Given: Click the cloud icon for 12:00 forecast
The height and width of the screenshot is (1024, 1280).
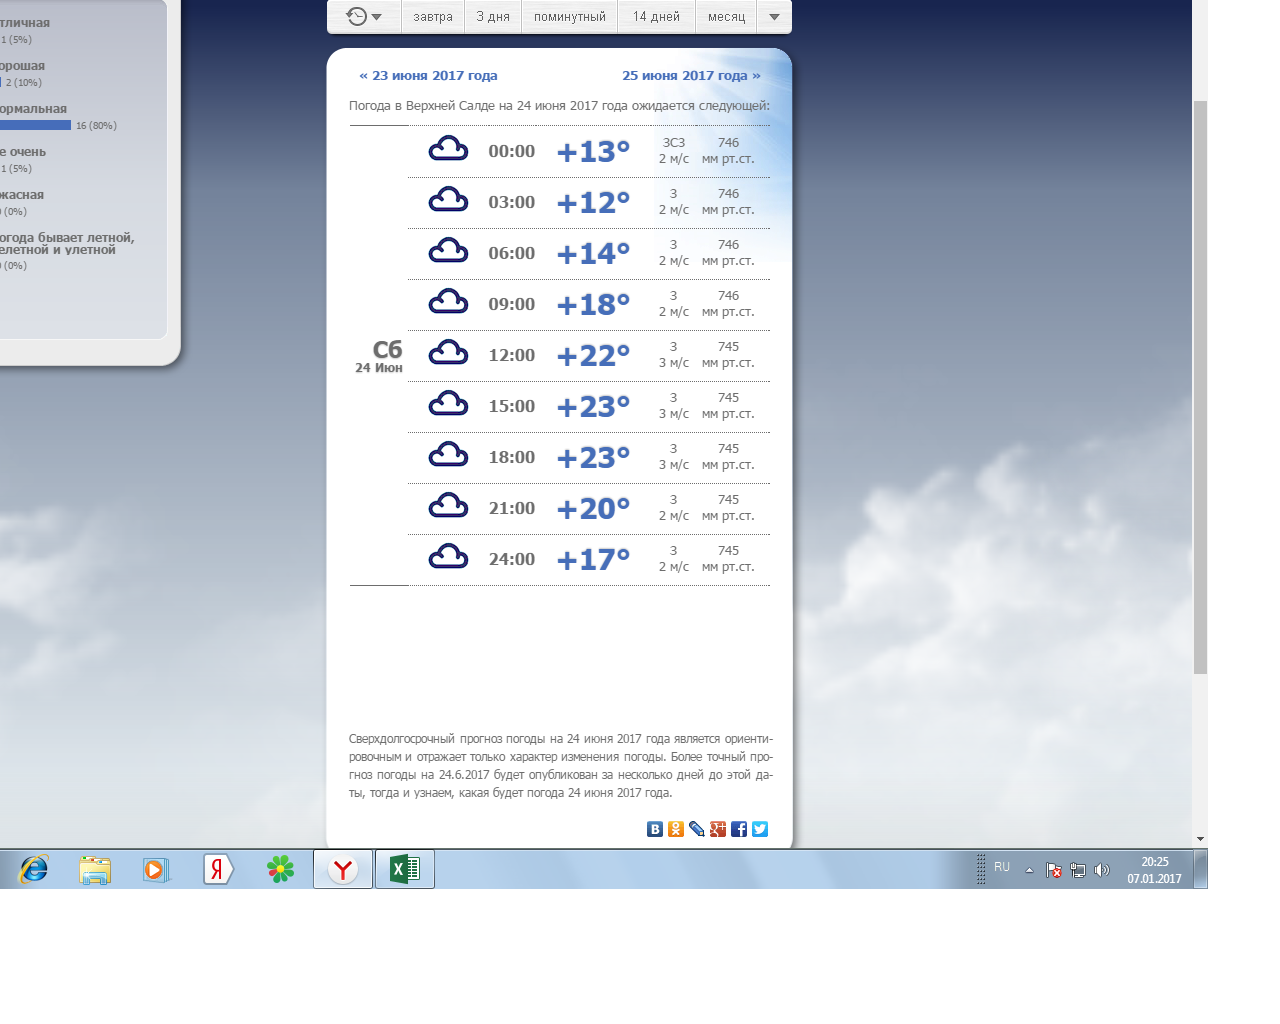Looking at the screenshot, I should pyautogui.click(x=448, y=353).
